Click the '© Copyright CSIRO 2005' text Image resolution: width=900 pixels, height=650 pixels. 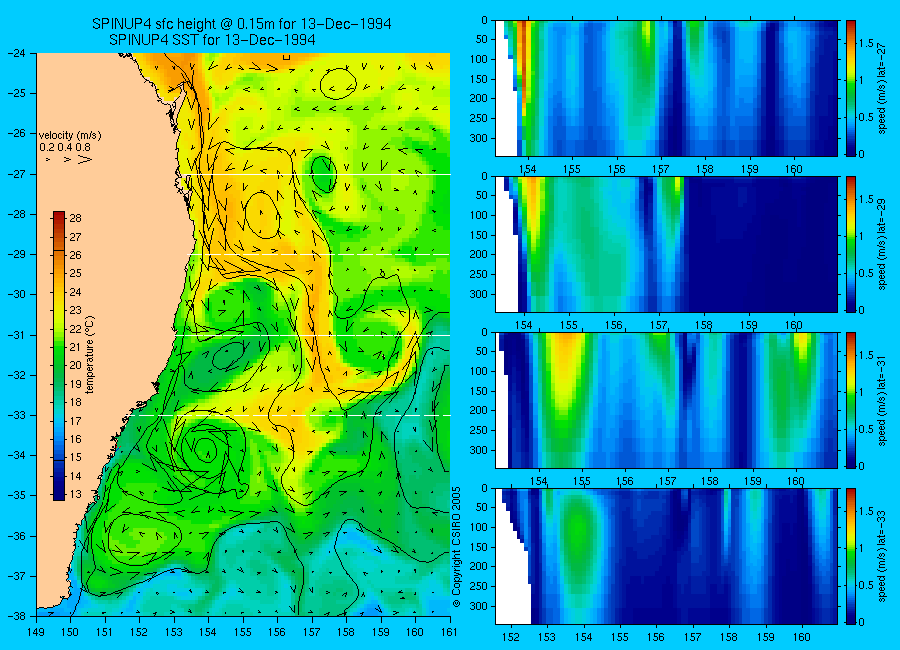457,547
